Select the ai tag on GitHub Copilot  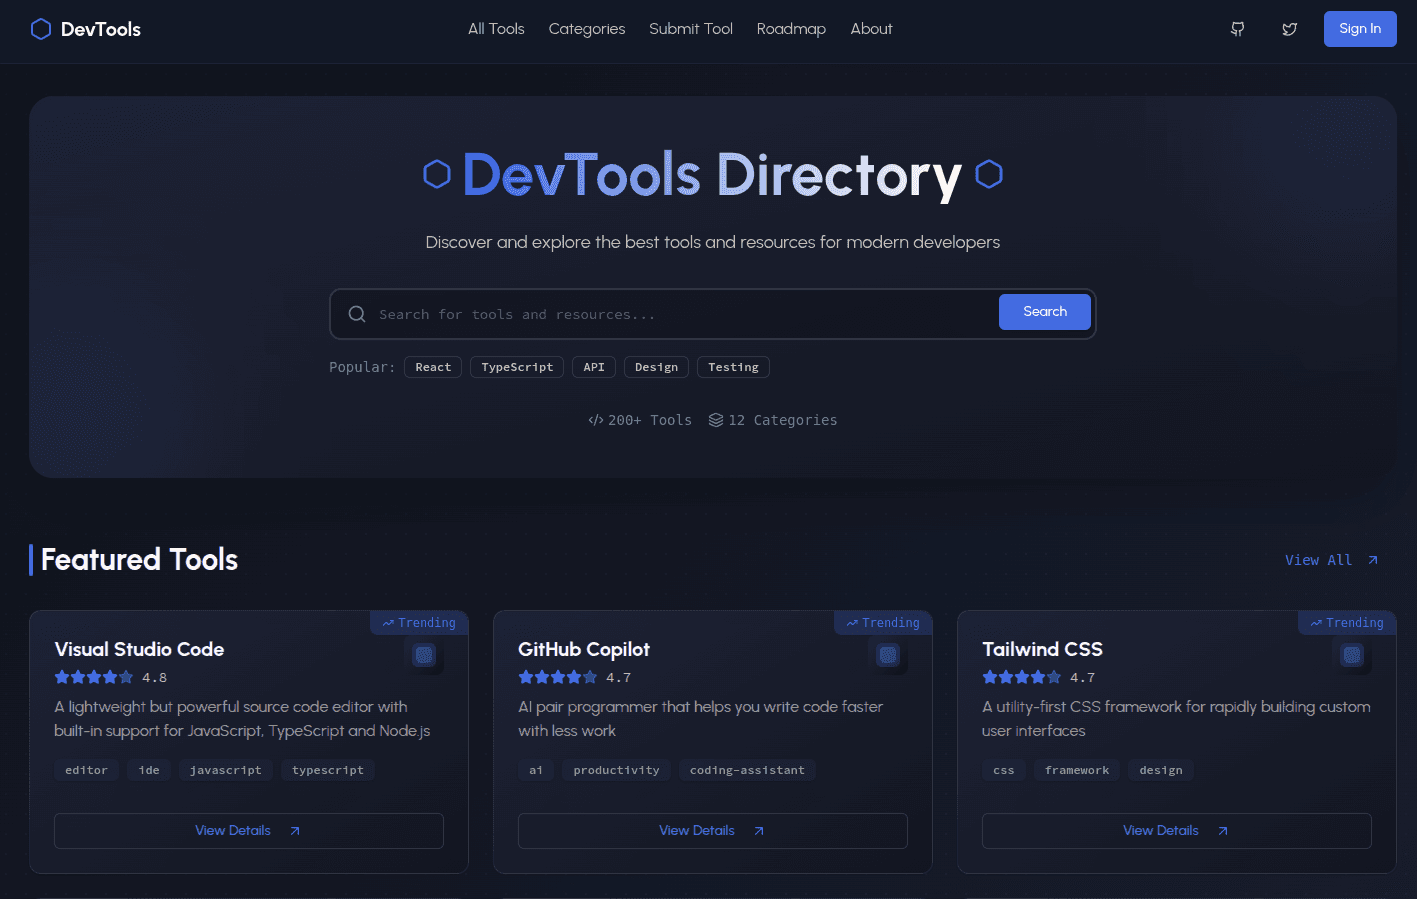pos(535,769)
